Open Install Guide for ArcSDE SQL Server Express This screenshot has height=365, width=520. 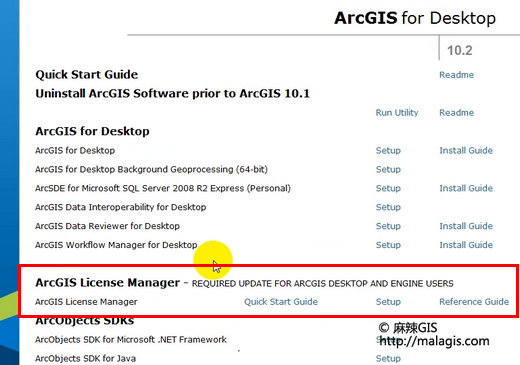466,188
